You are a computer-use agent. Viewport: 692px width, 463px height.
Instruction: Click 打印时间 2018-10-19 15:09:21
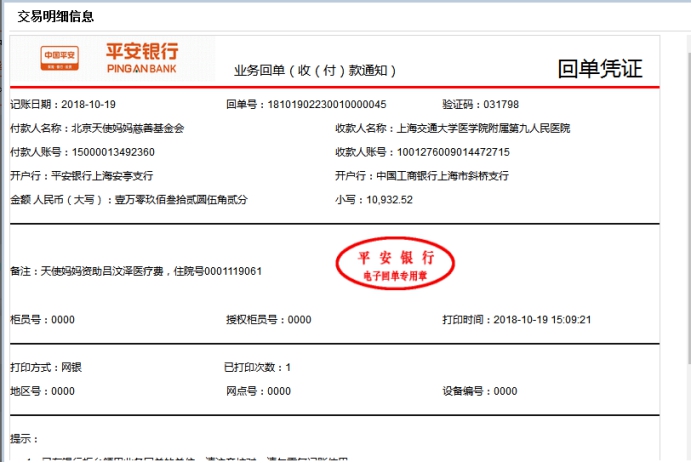[x=517, y=320]
